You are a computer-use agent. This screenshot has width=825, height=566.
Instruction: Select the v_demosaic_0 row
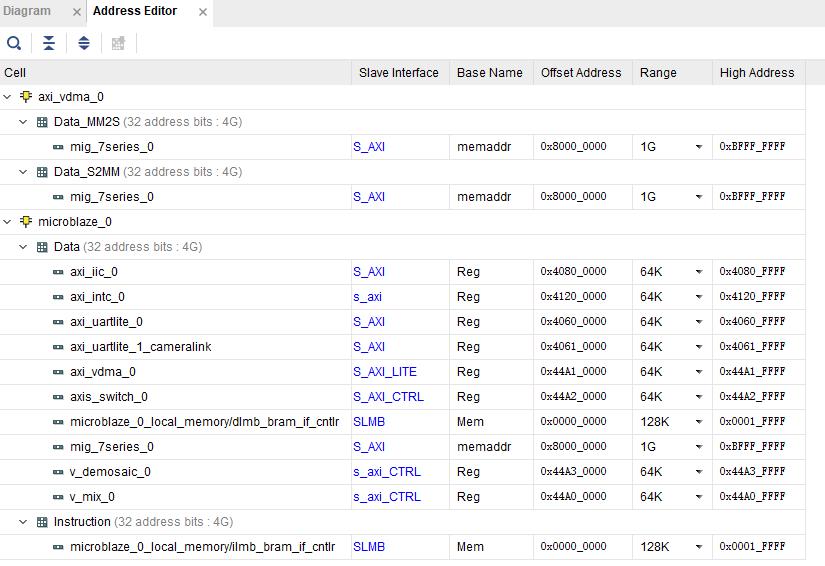pos(403,472)
